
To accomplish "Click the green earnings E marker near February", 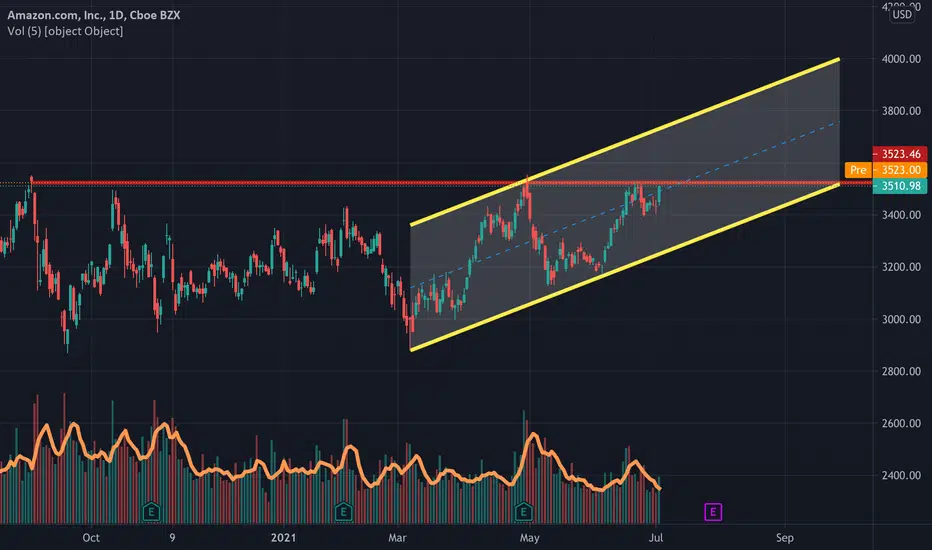I will 344,511.
